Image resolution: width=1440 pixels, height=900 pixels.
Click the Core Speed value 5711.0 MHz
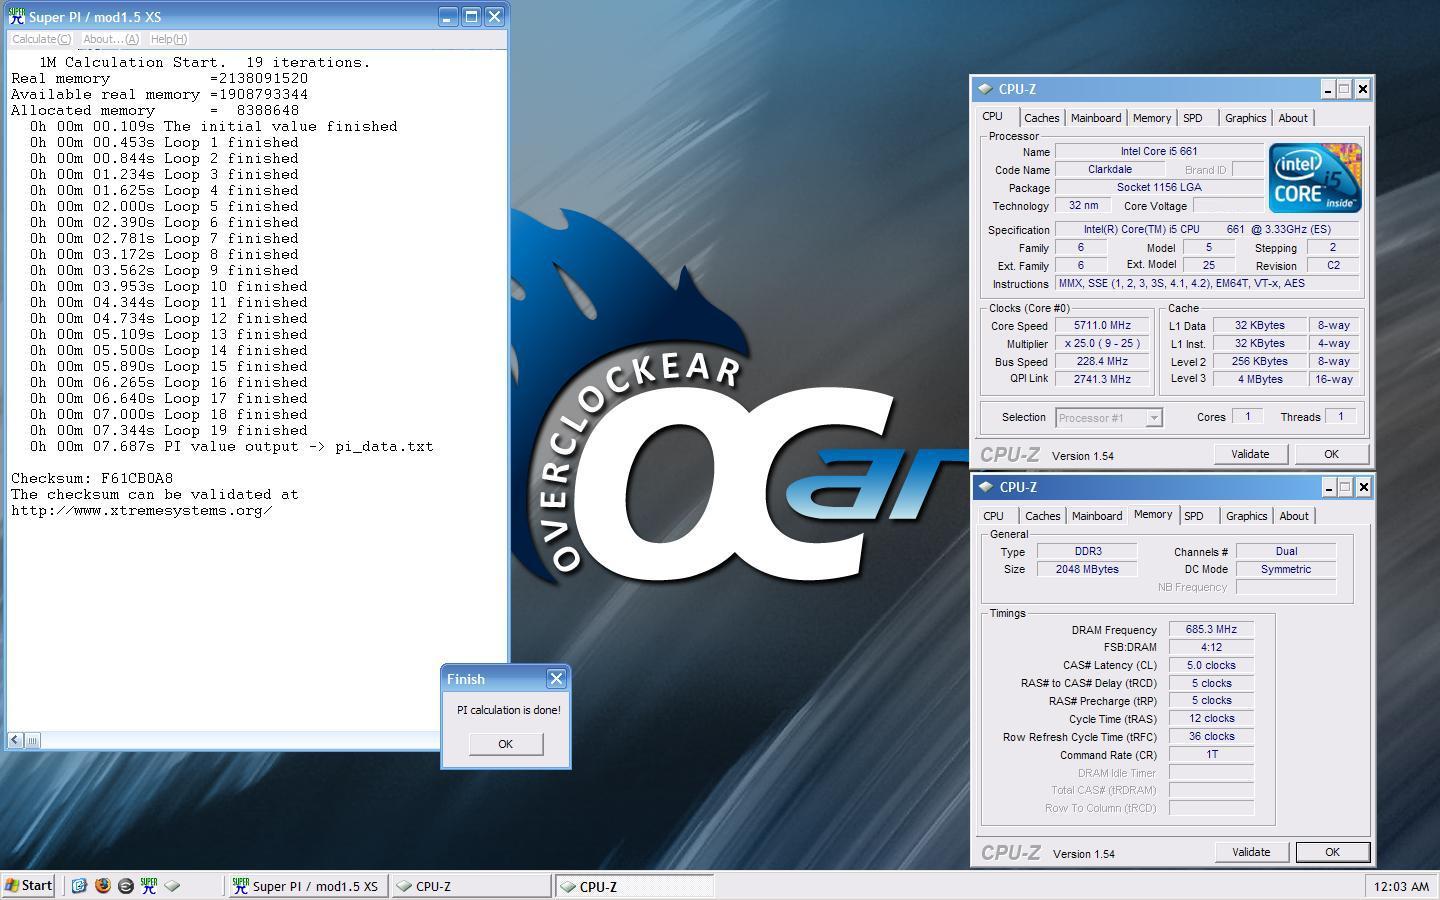click(1102, 326)
